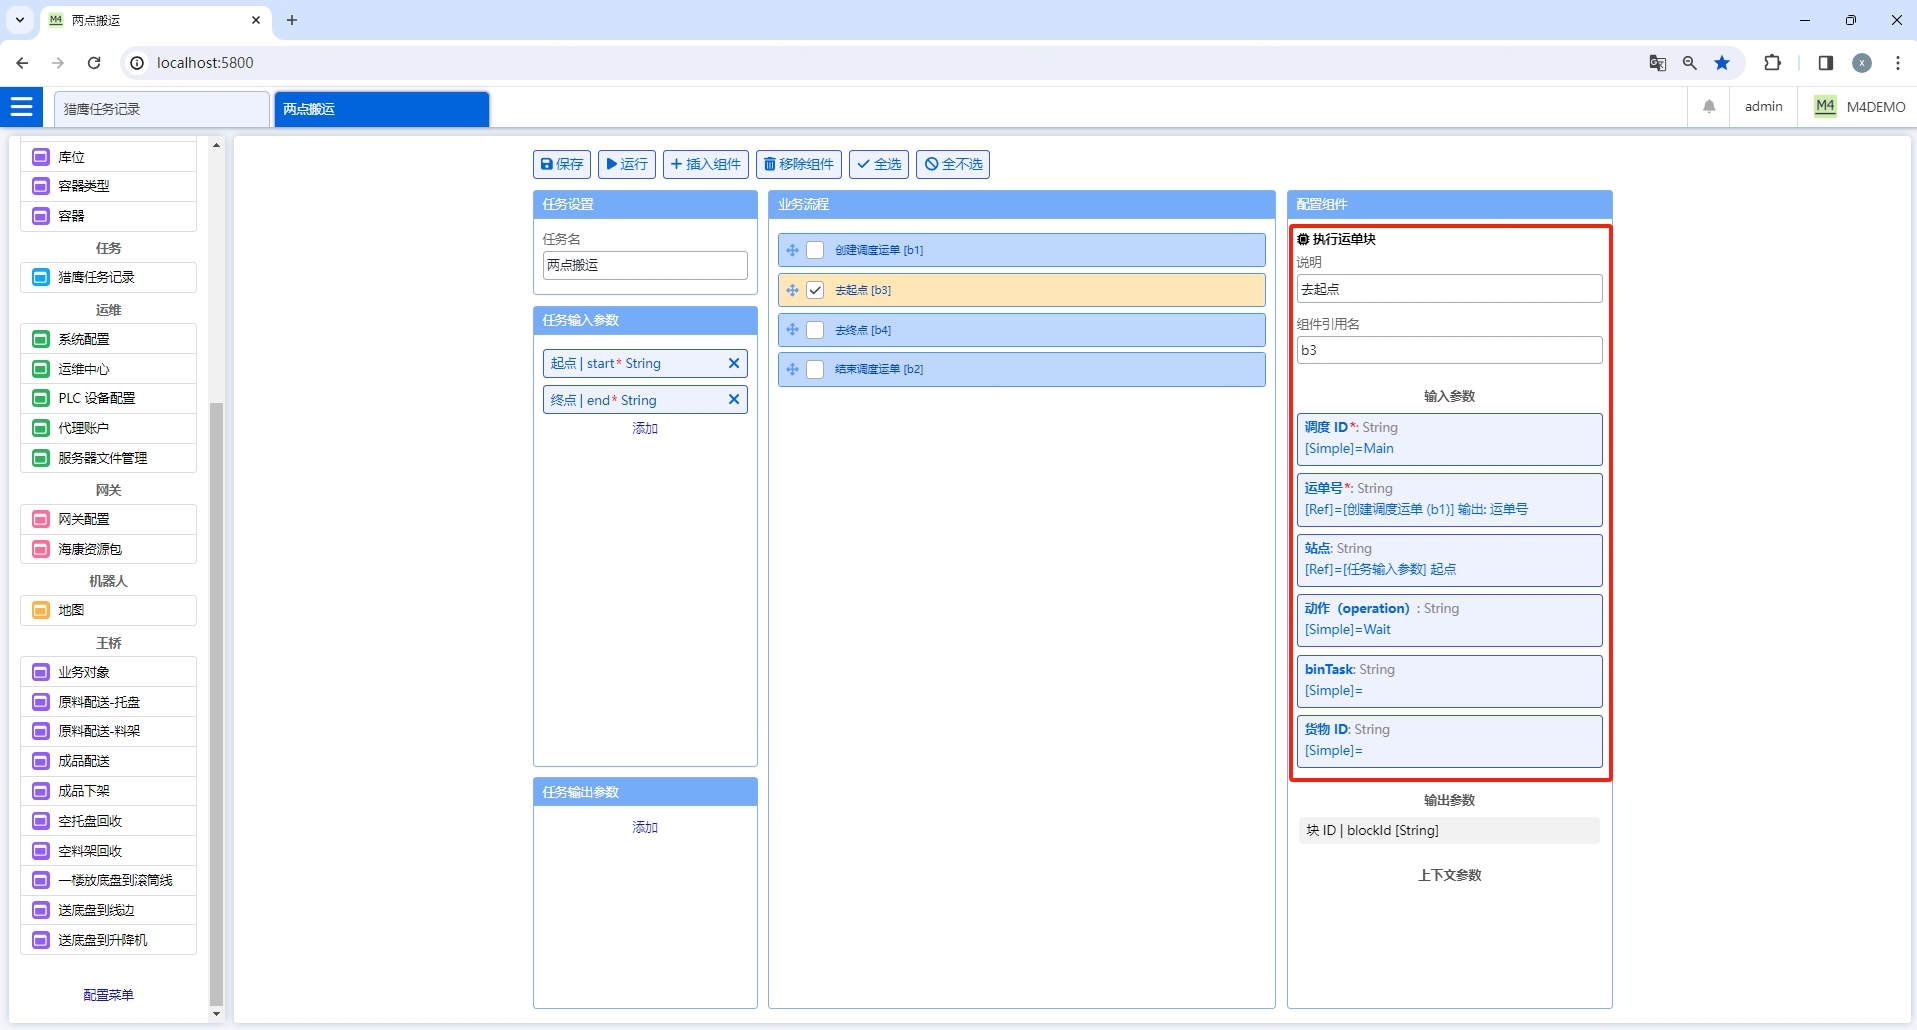Screen dimensions: 1917x1030
Task: Open 服务器文件管理 in the sidebar
Action: tap(108, 458)
